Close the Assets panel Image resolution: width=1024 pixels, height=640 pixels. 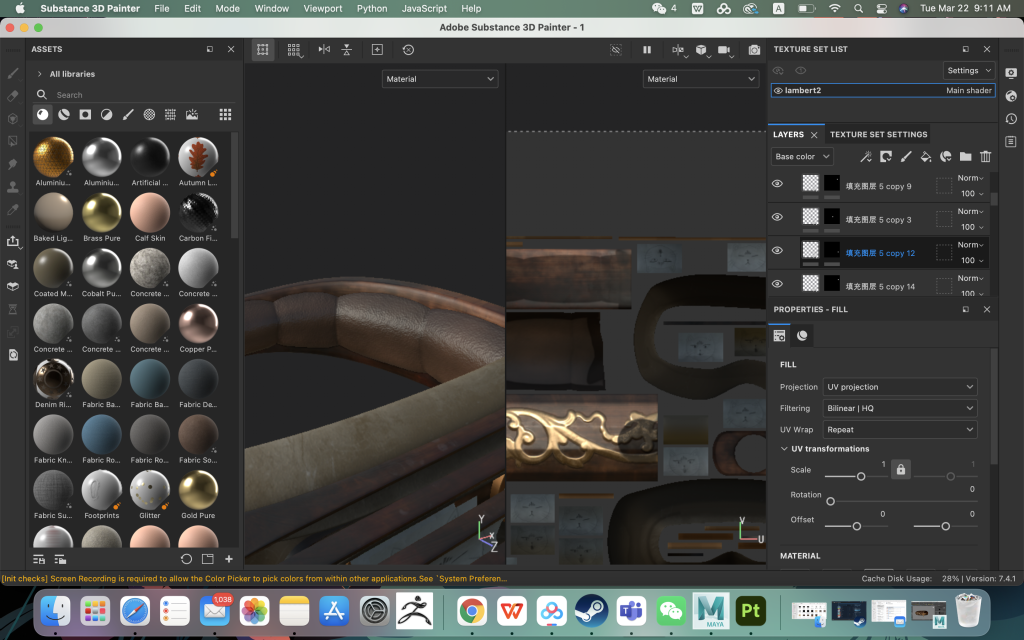(231, 49)
